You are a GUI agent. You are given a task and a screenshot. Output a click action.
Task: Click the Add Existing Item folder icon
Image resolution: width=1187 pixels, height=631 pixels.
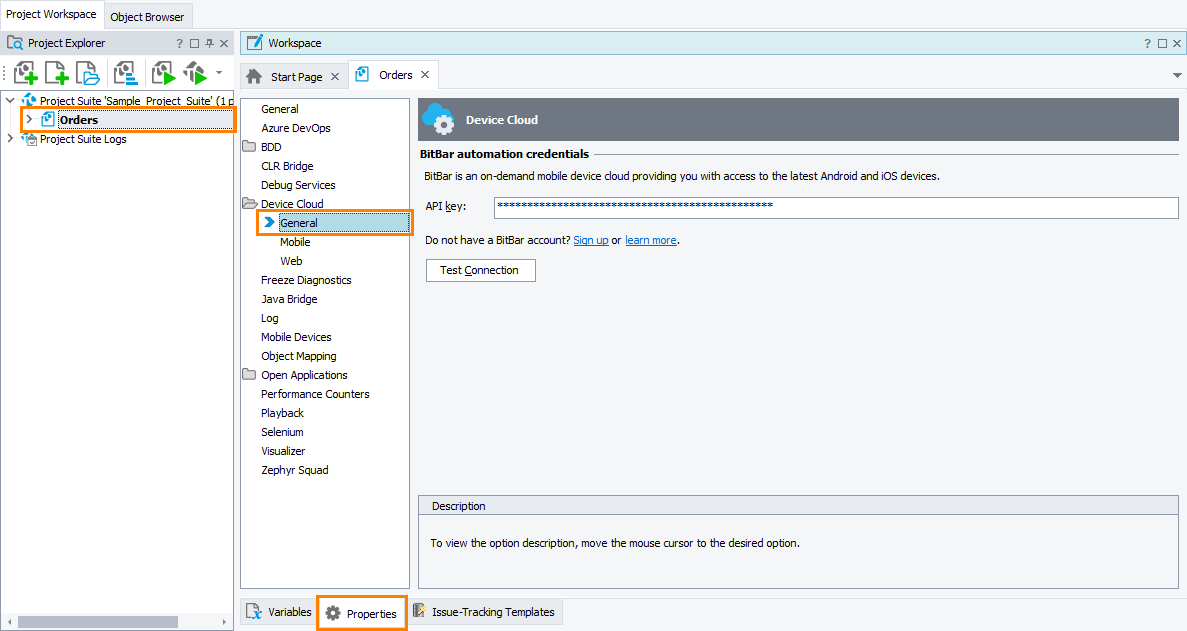pos(88,73)
